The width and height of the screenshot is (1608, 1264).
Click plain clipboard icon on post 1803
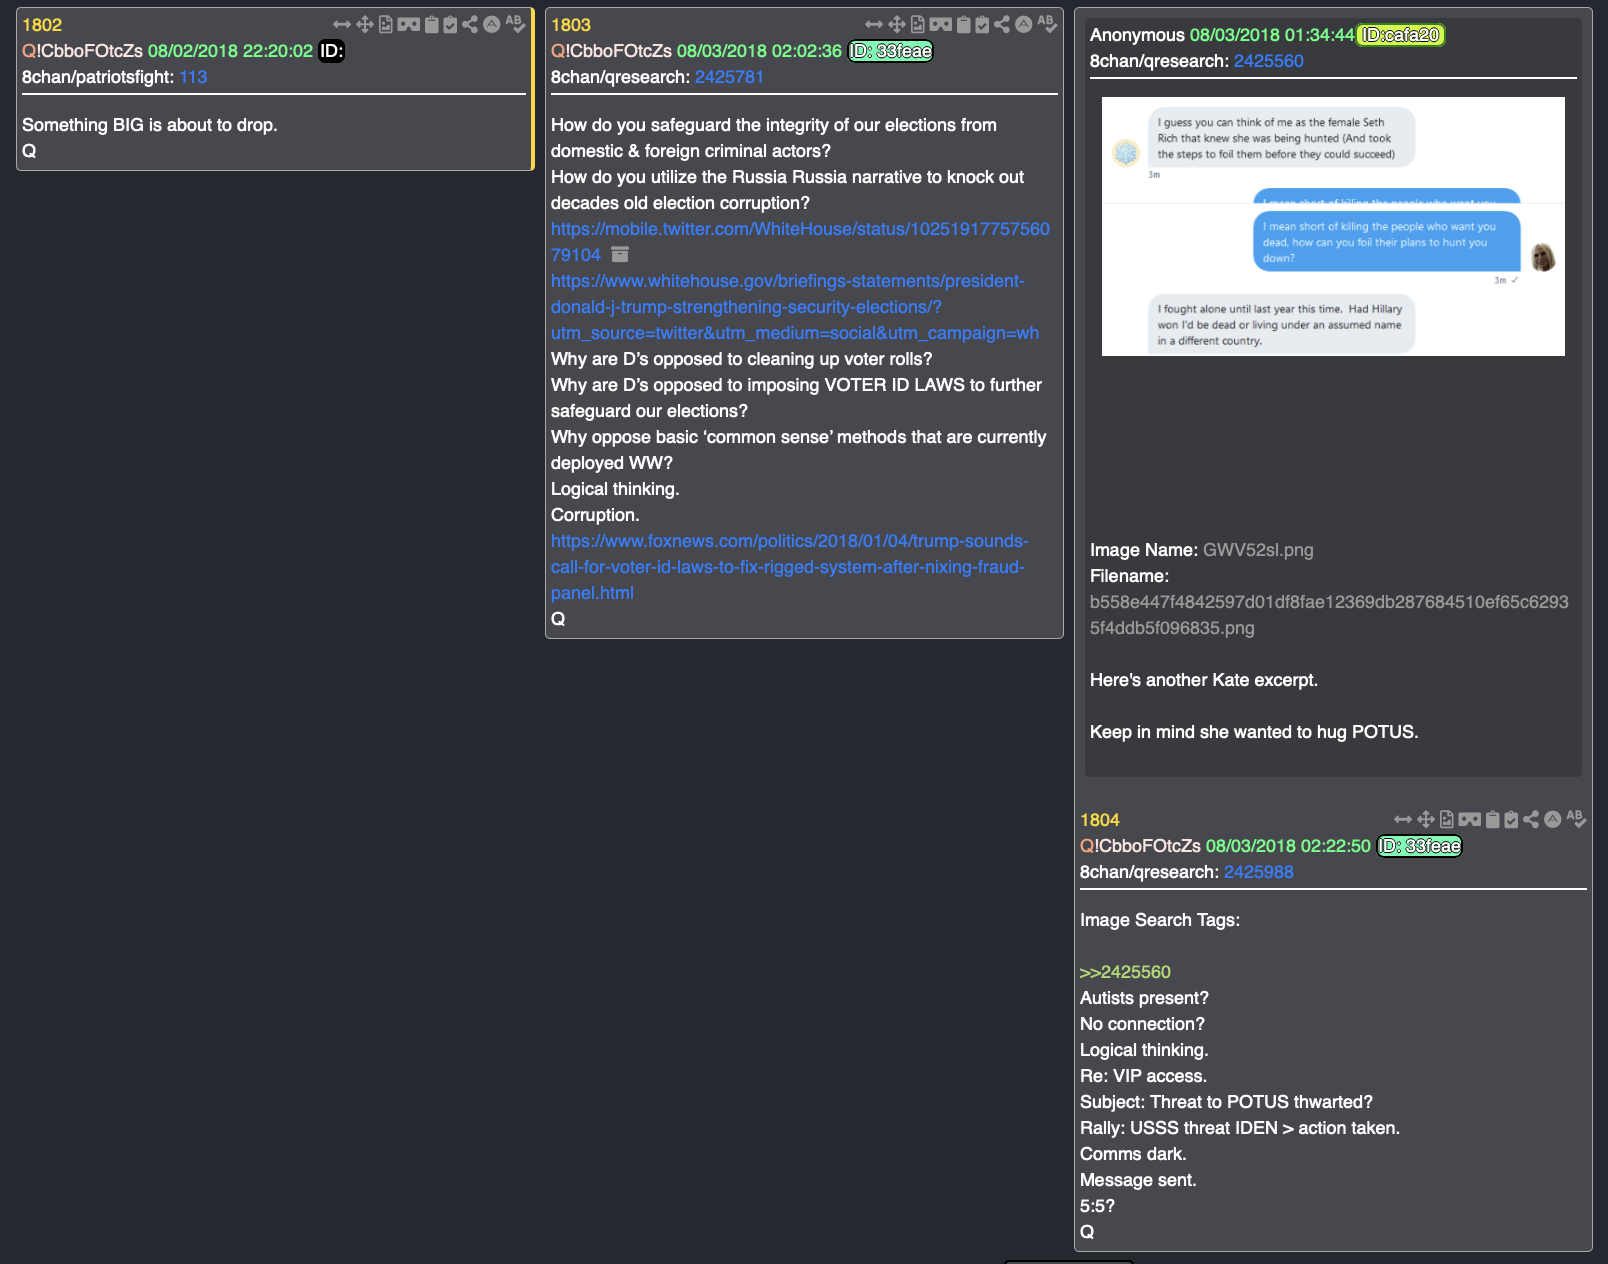(x=964, y=24)
